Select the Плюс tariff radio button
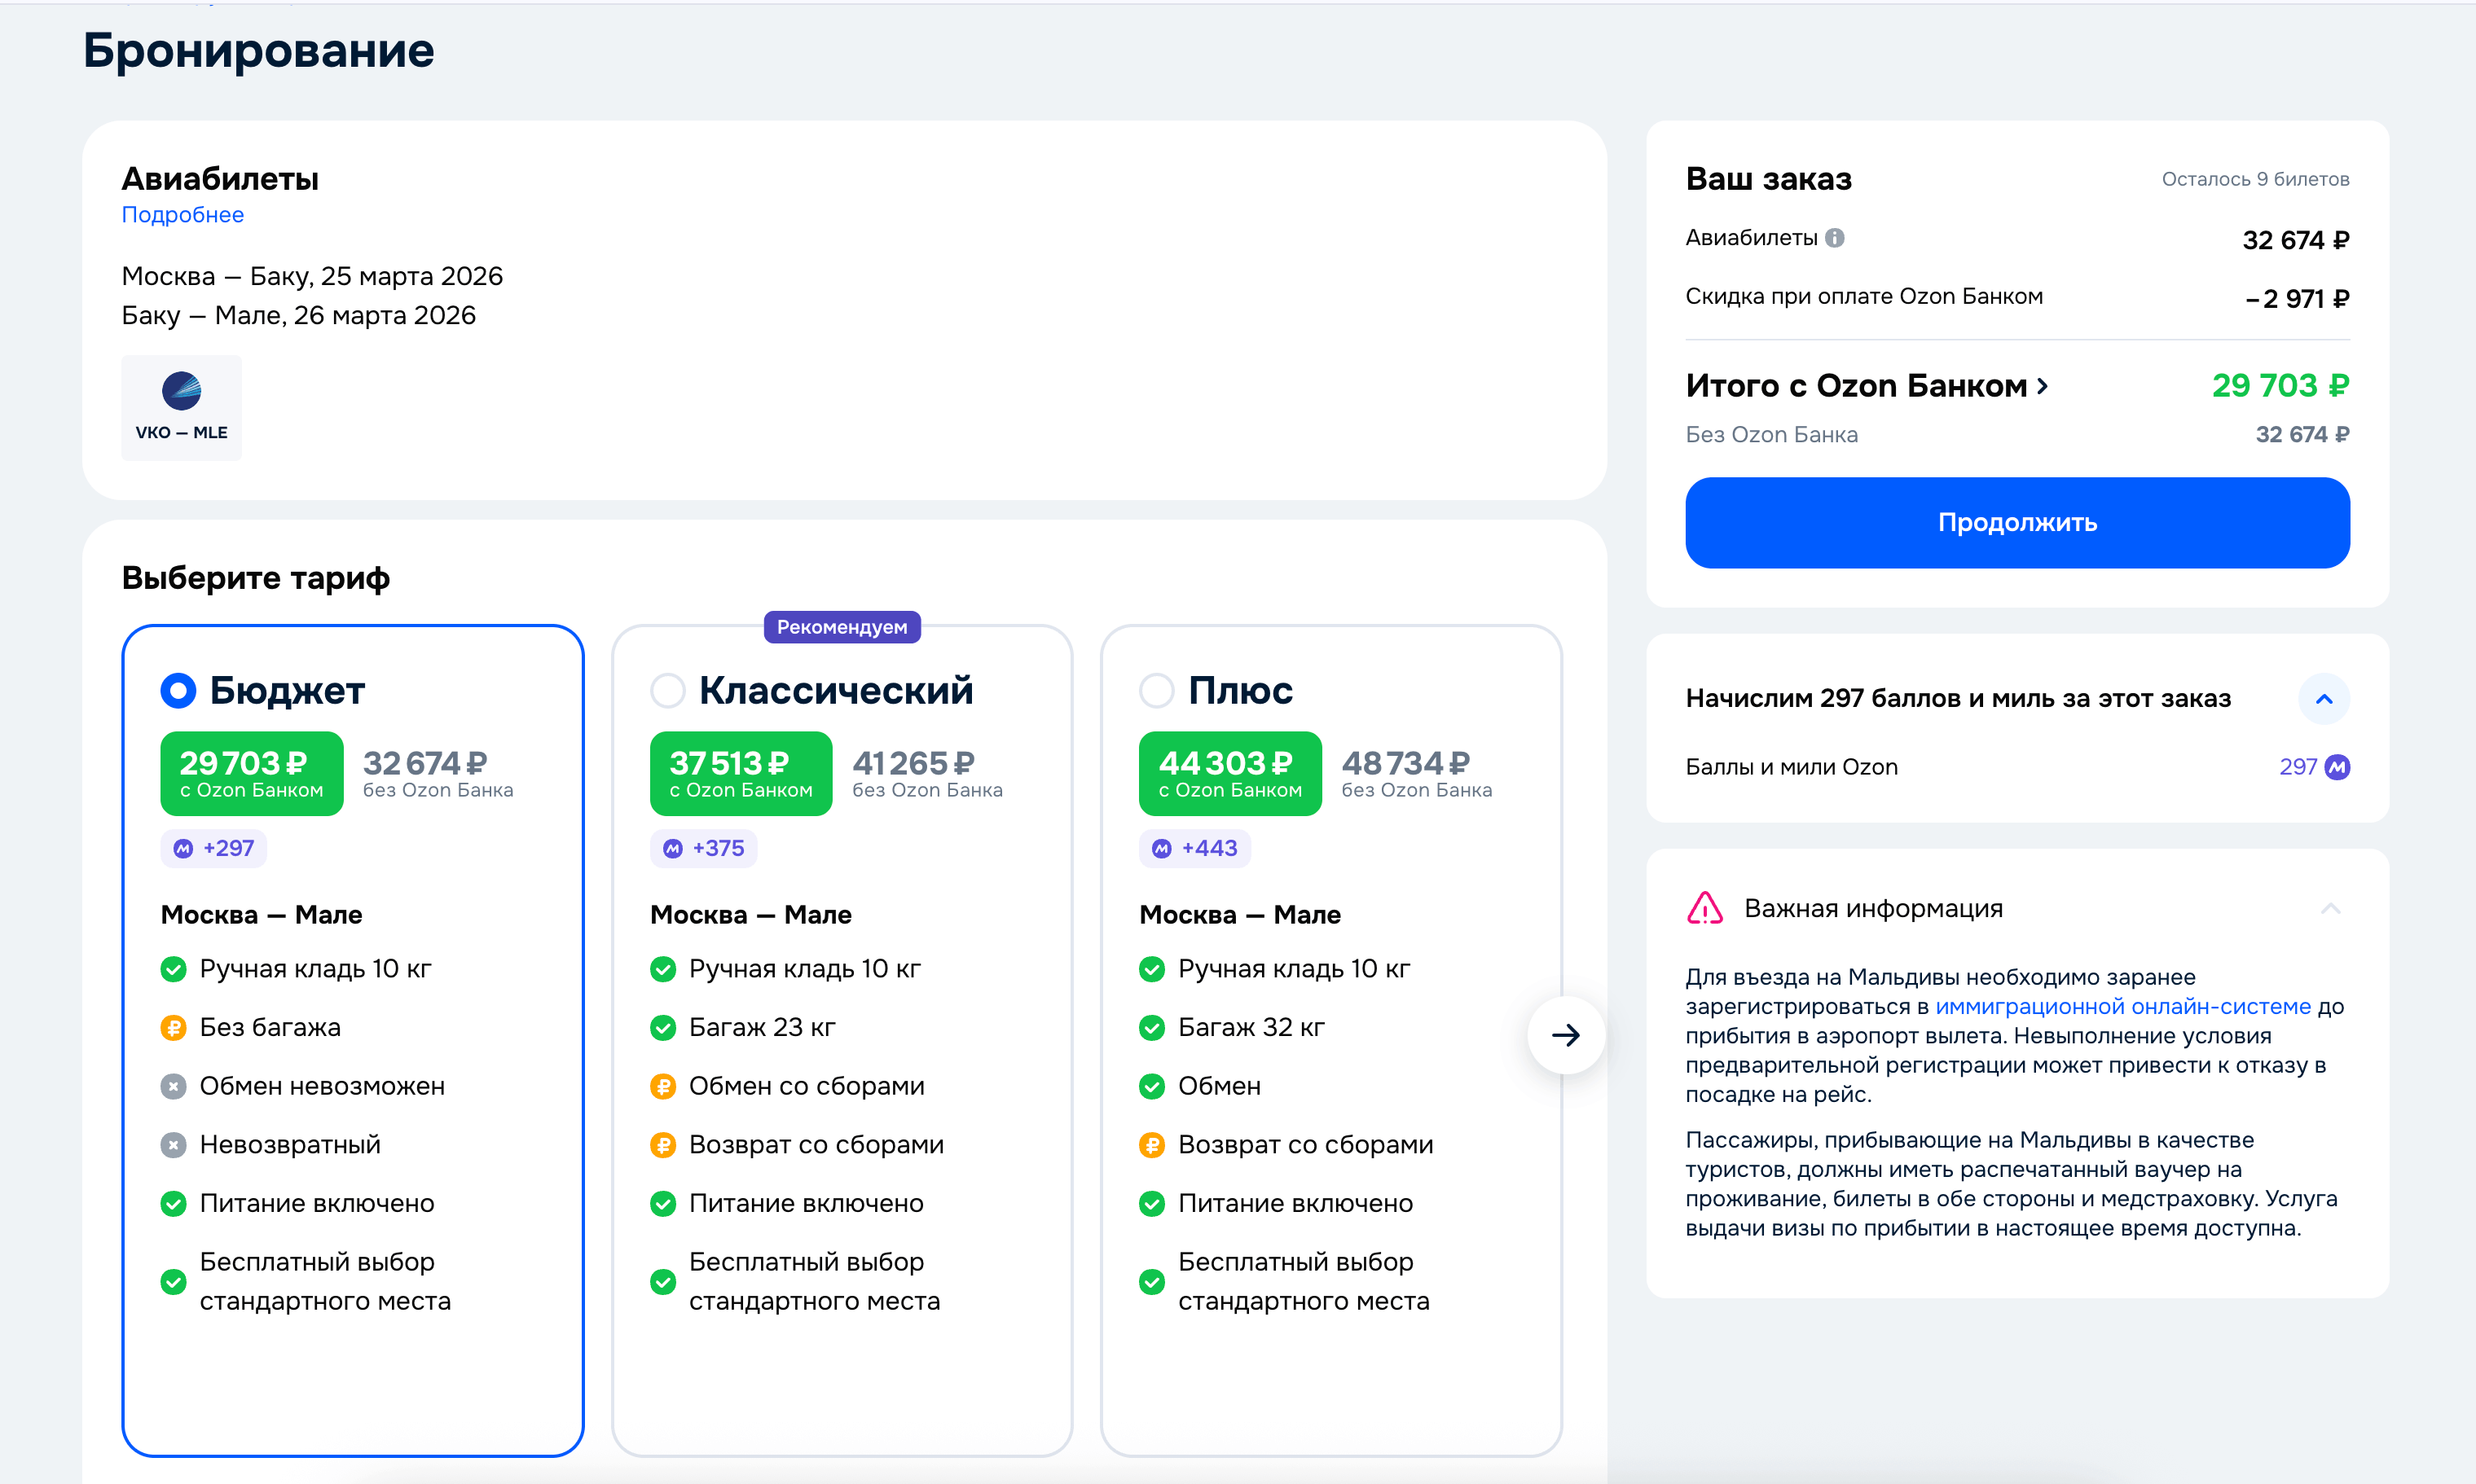The width and height of the screenshot is (2476, 1484). [x=1156, y=691]
